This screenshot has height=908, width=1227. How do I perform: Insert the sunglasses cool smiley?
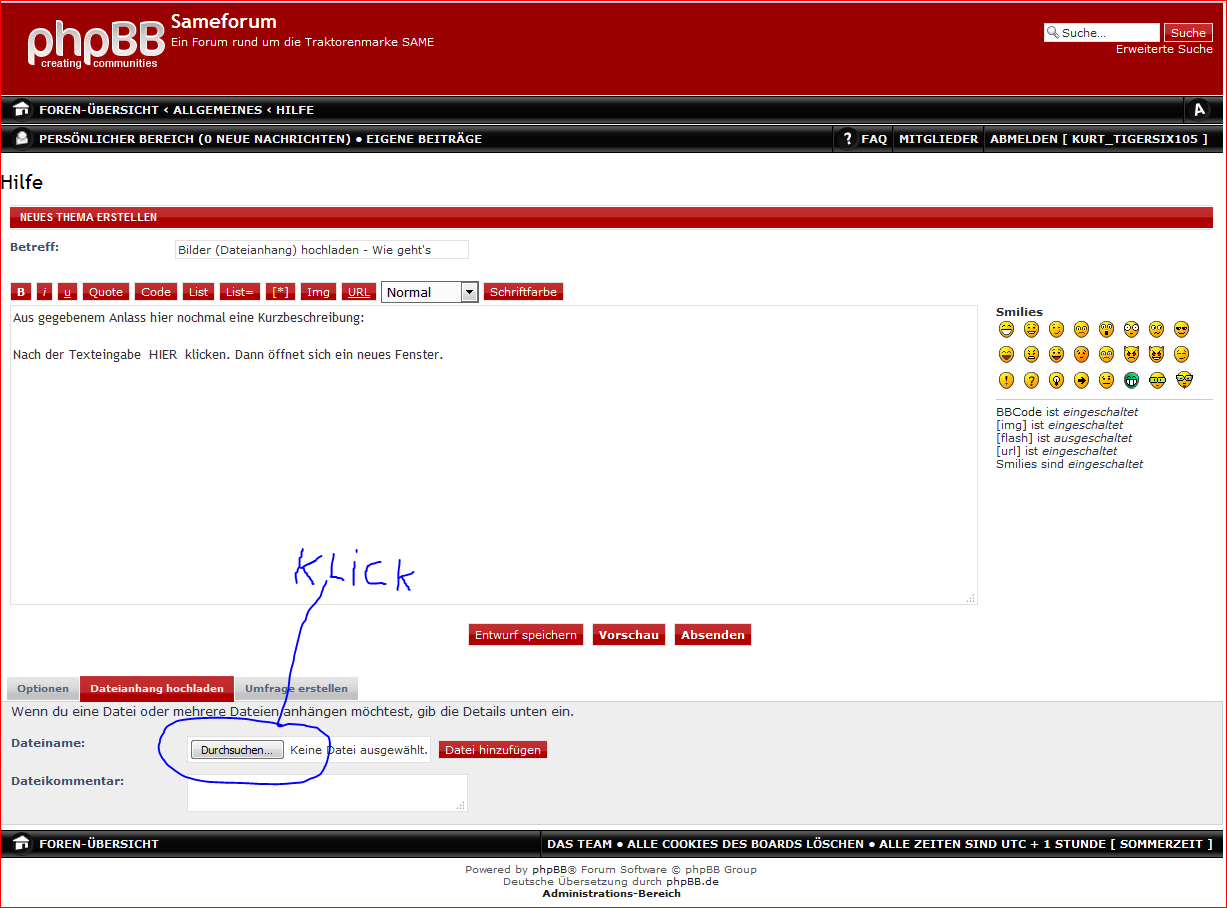(x=1182, y=329)
